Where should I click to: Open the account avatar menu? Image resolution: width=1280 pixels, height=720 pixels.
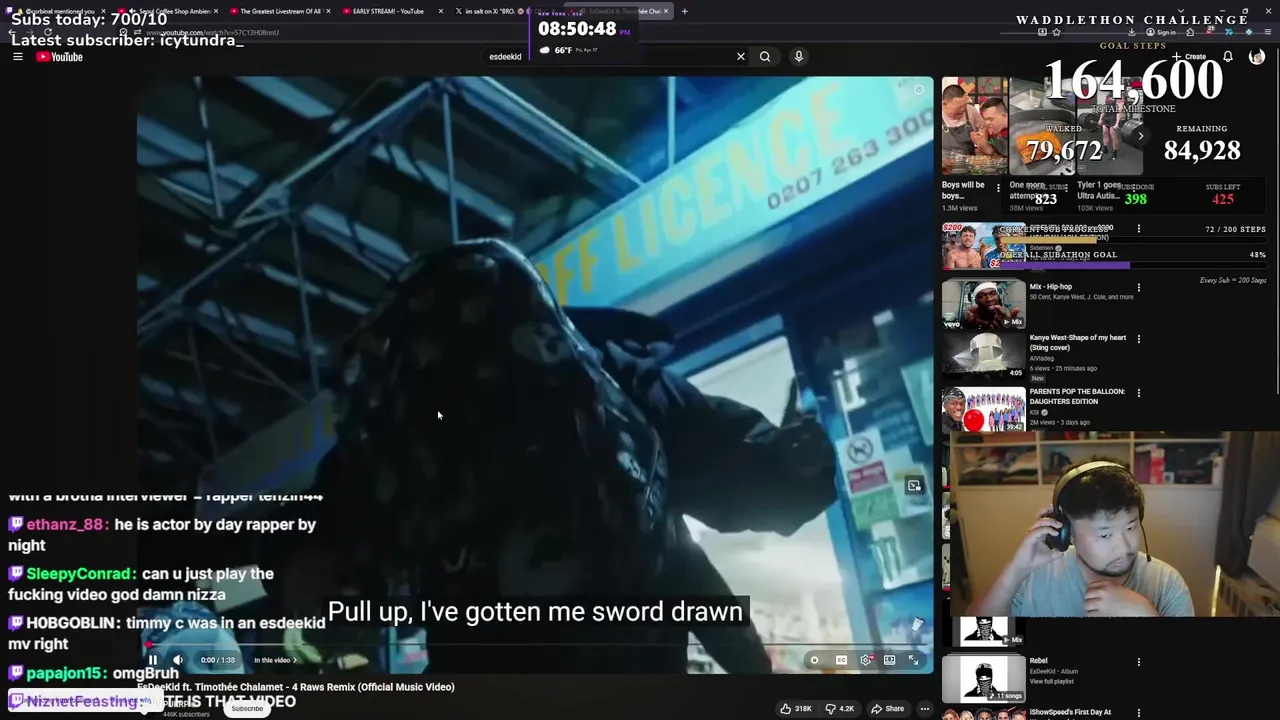click(x=1257, y=57)
